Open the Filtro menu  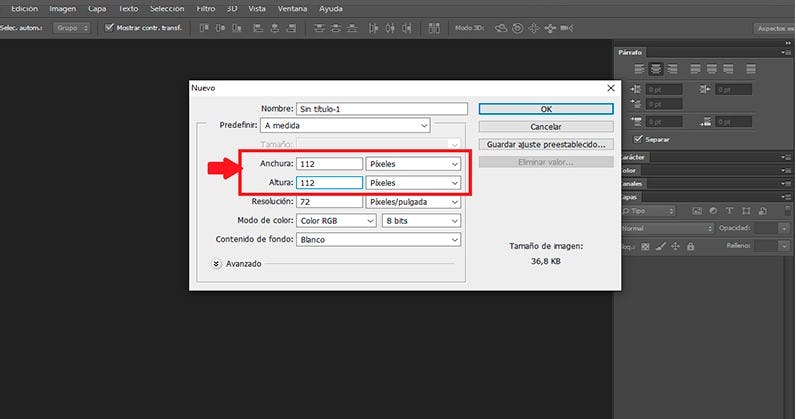coord(205,8)
